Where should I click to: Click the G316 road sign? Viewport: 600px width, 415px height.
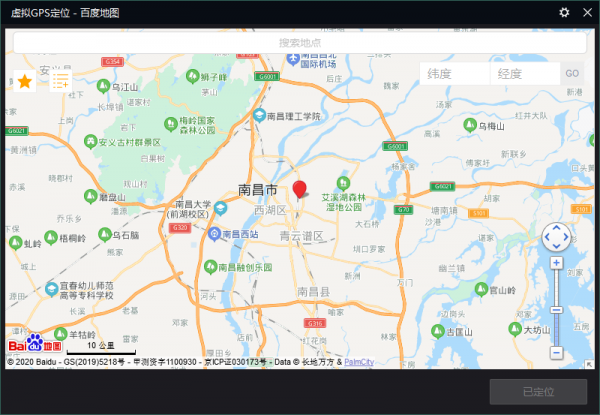coord(315,323)
